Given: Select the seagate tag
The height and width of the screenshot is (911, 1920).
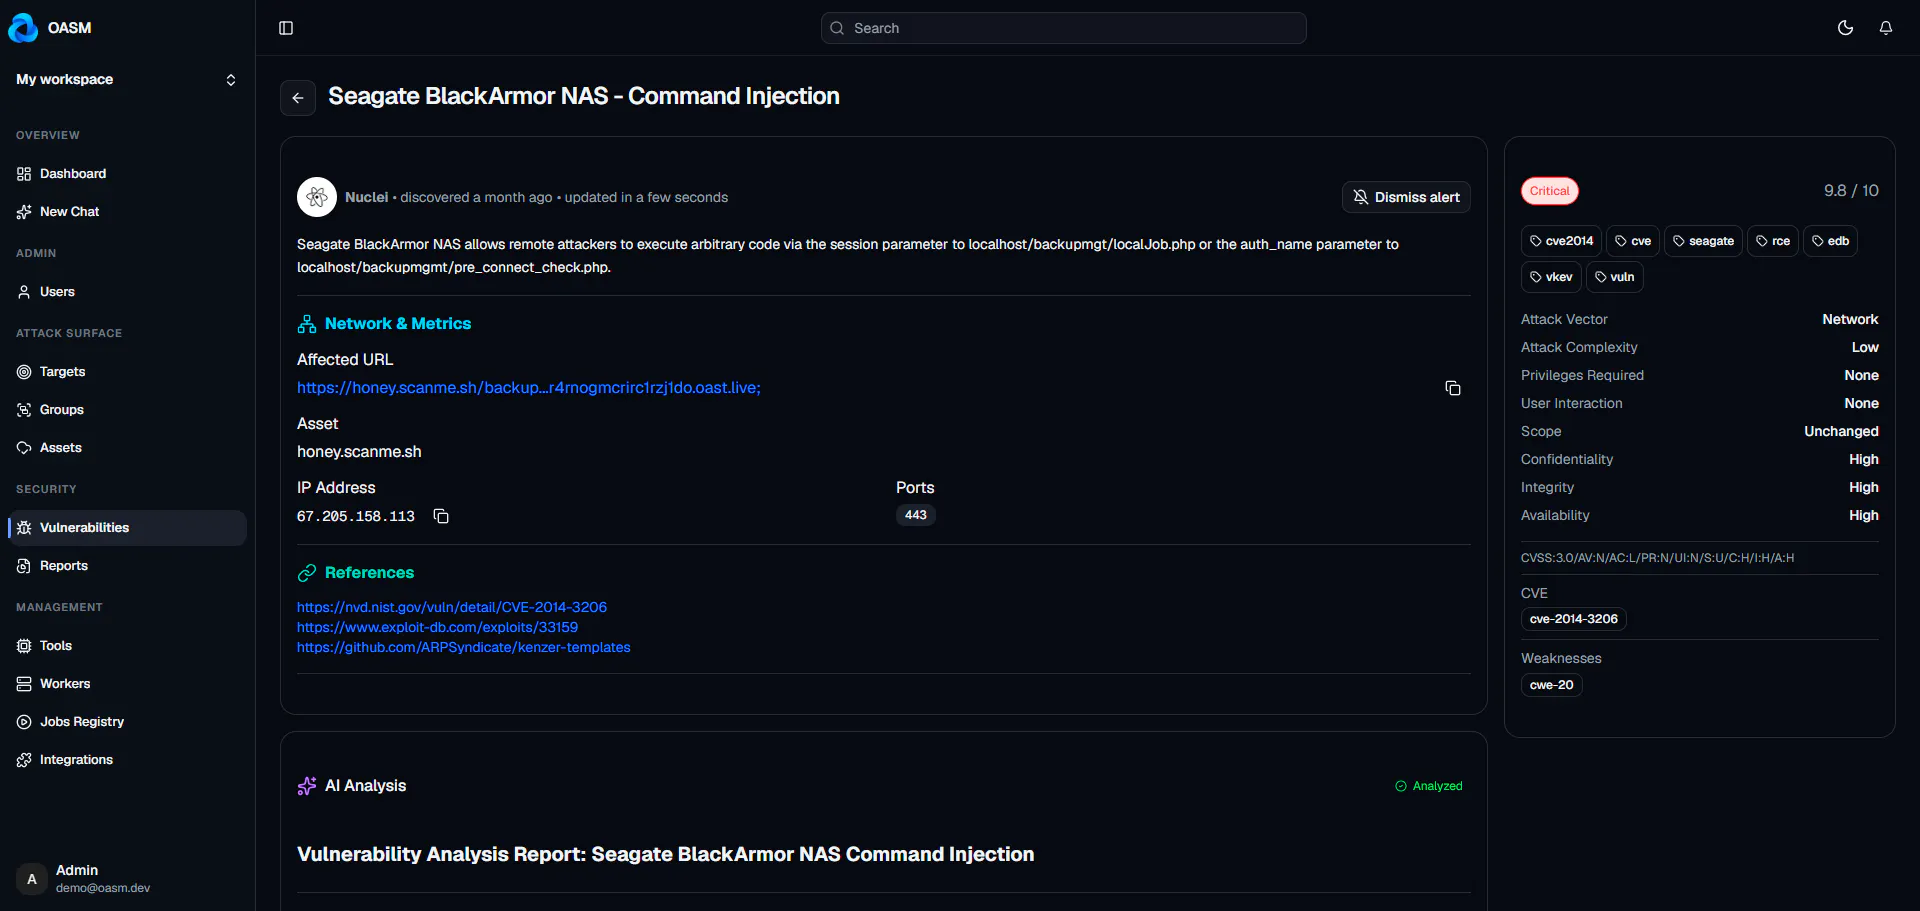Looking at the screenshot, I should pyautogui.click(x=1704, y=241).
